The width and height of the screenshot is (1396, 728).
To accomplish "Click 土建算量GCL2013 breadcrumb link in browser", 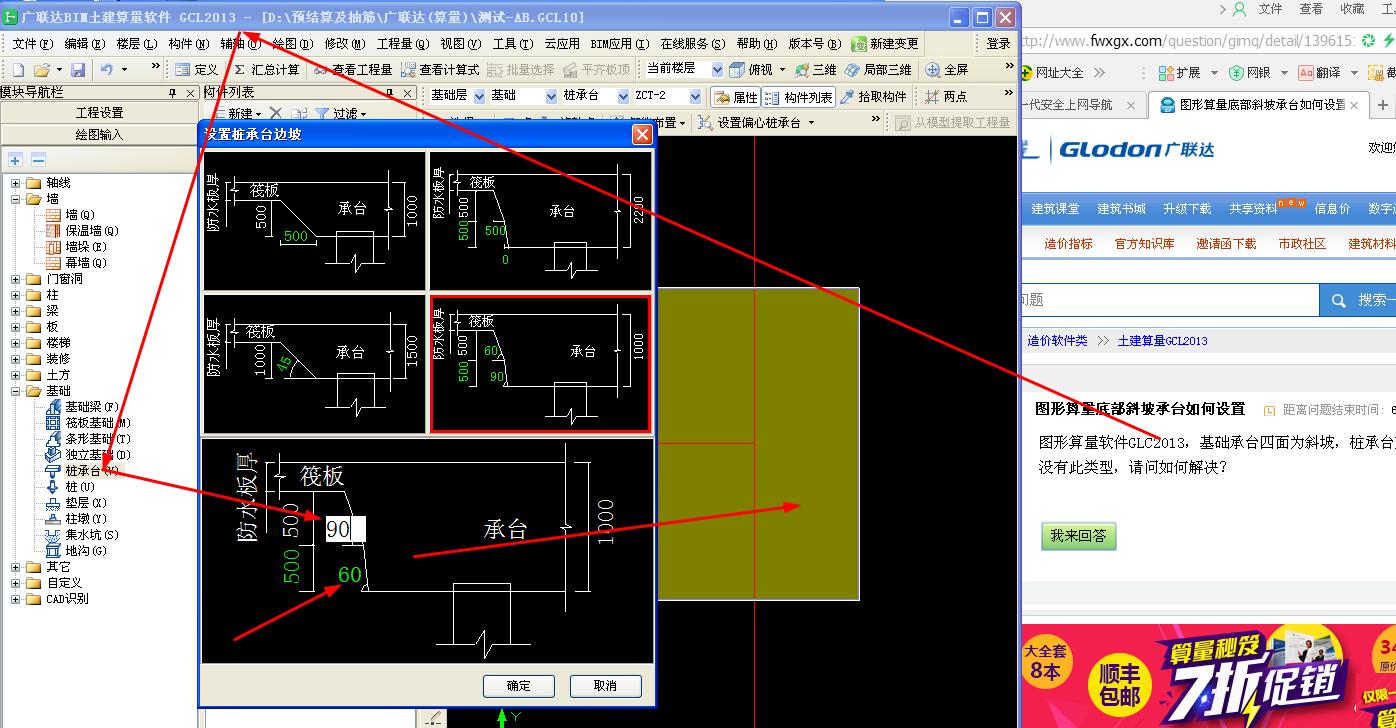I will point(1162,341).
